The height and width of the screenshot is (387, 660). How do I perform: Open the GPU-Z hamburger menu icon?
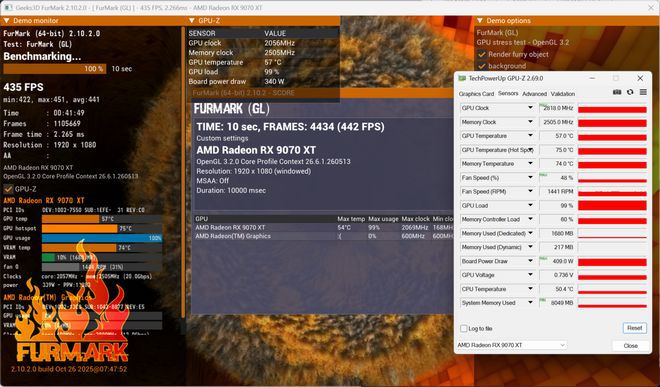[643, 92]
